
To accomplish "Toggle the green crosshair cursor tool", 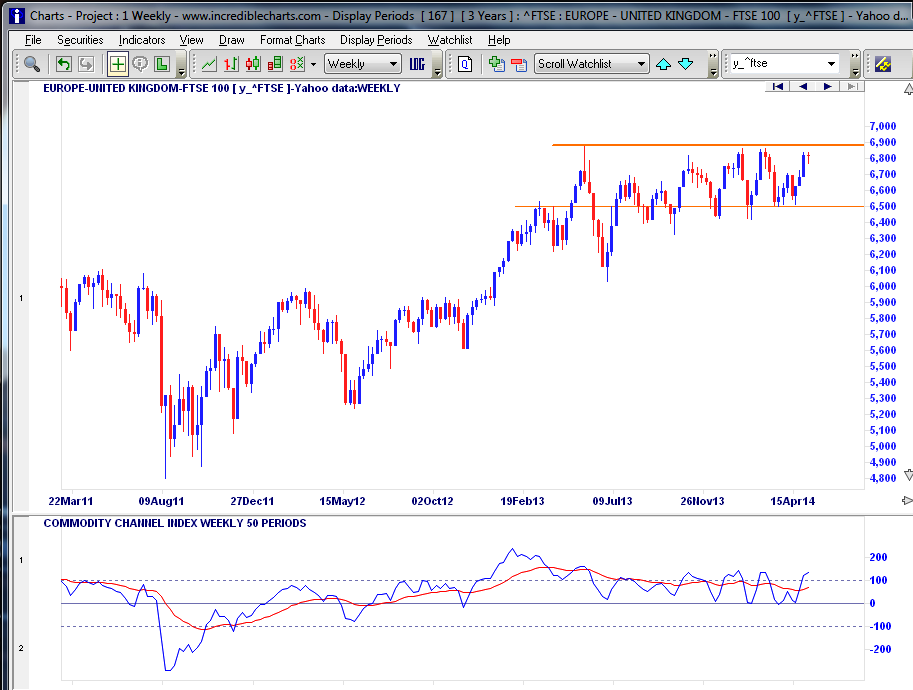I will click(118, 63).
